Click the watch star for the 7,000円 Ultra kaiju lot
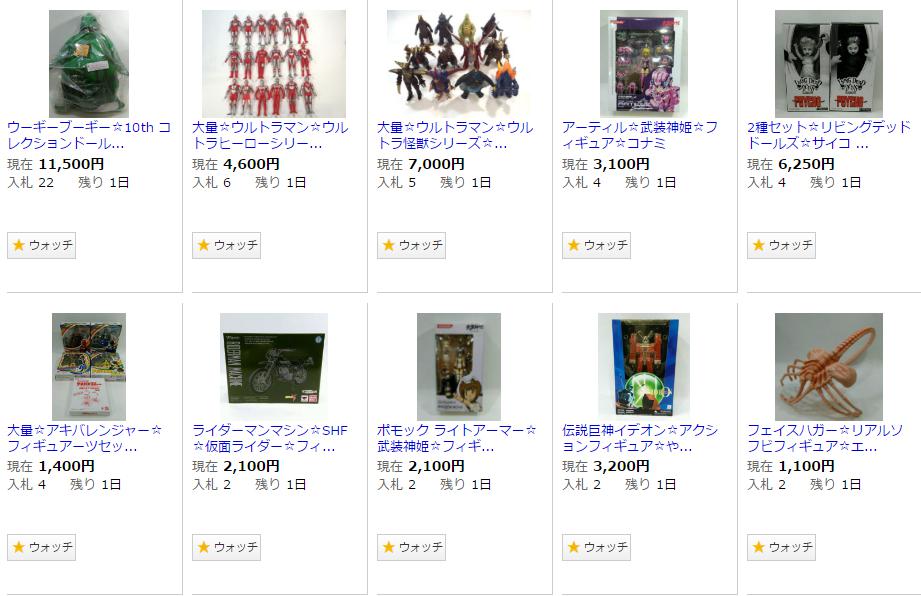The width and height of the screenshot is (921, 596). pos(411,245)
